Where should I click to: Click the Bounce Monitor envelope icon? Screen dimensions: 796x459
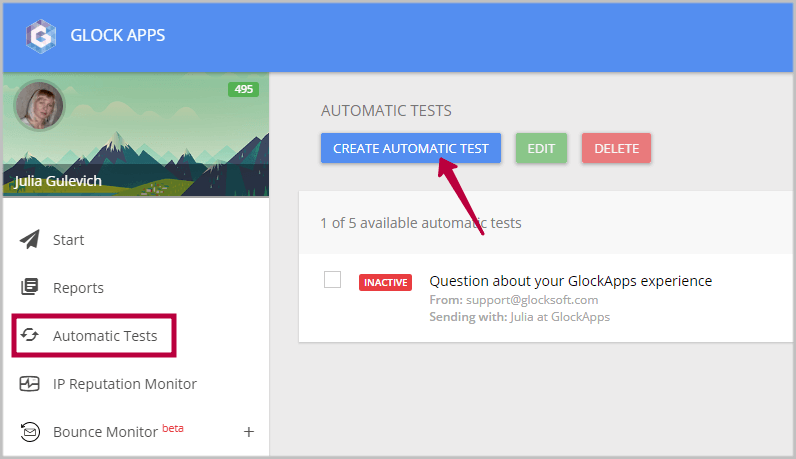[30, 432]
